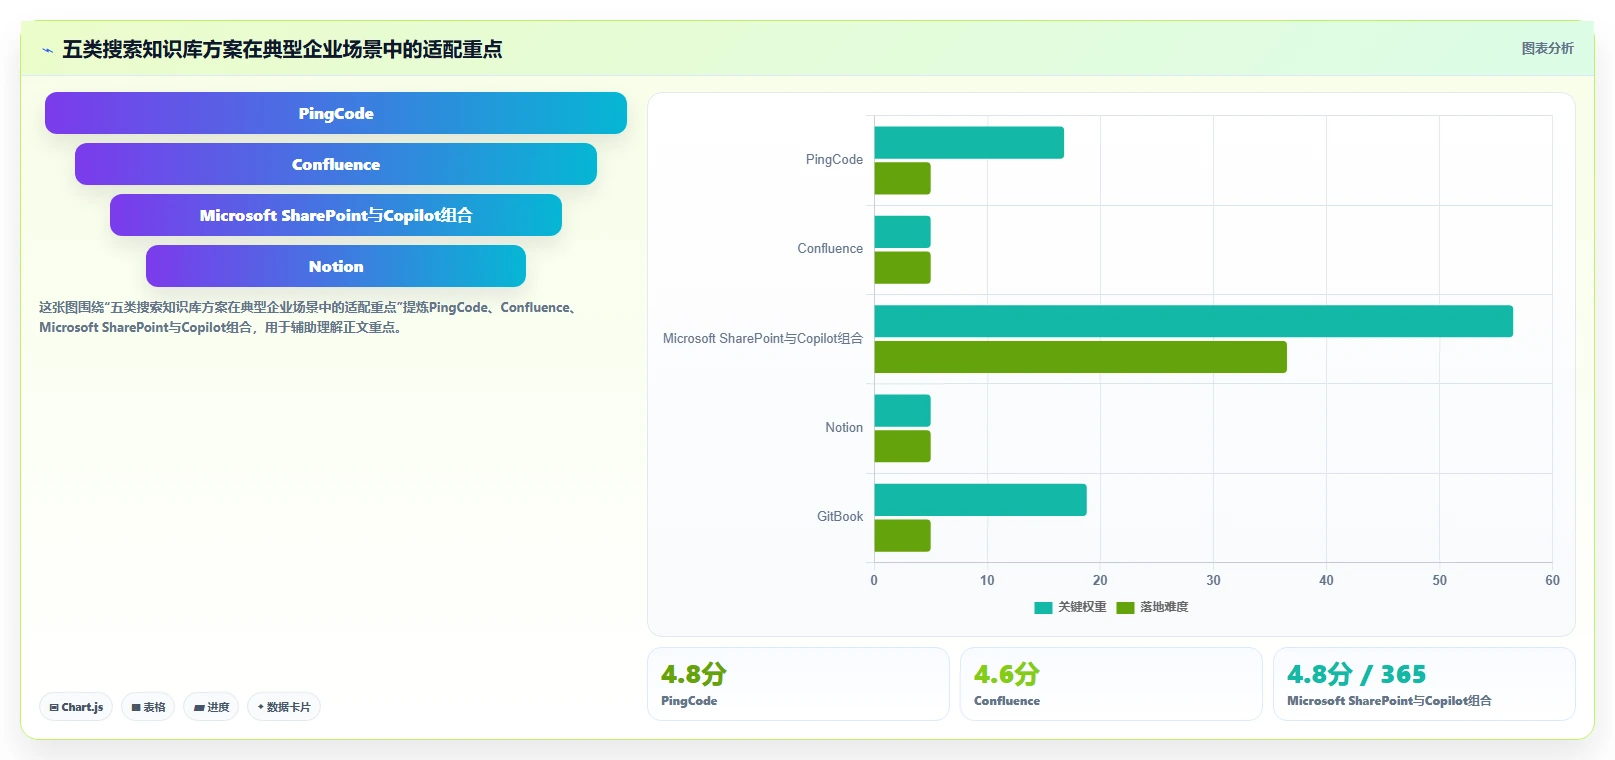Click SharePoint与Copilot teal 关键权重 bar
Screen dimensions: 1615x760
click(x=1194, y=321)
